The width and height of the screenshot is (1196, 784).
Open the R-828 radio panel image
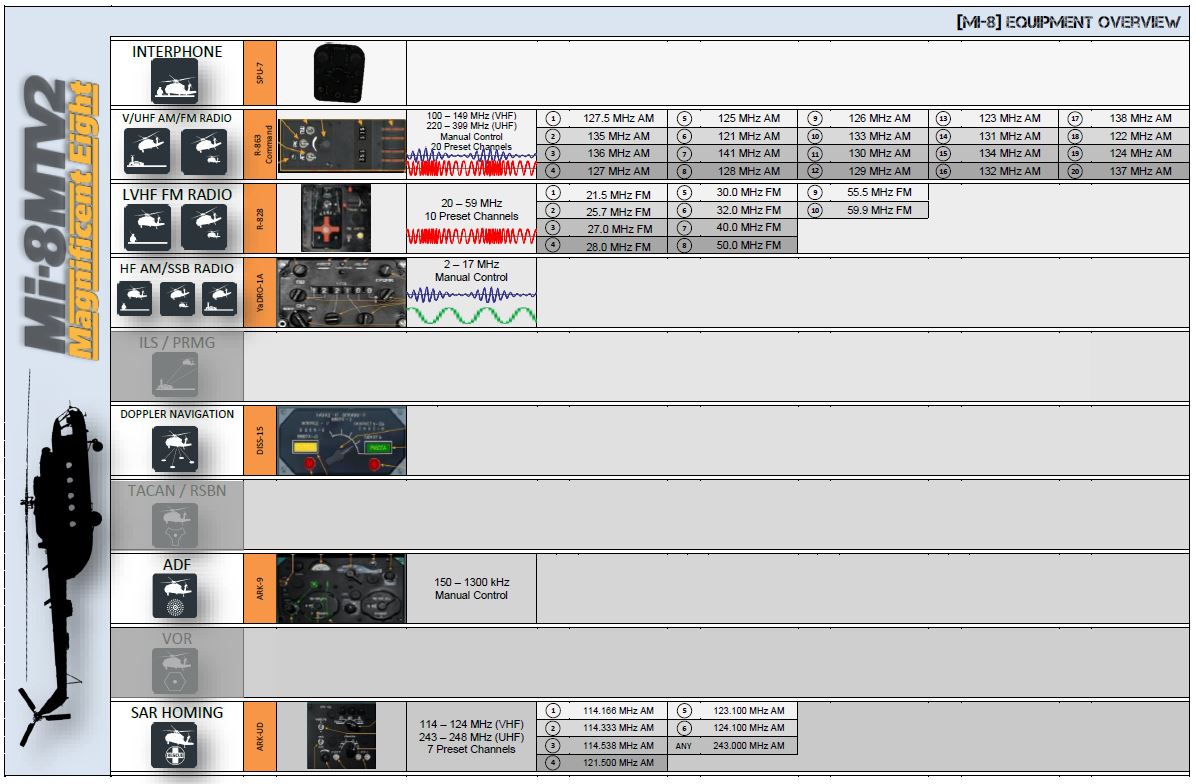tap(336, 218)
